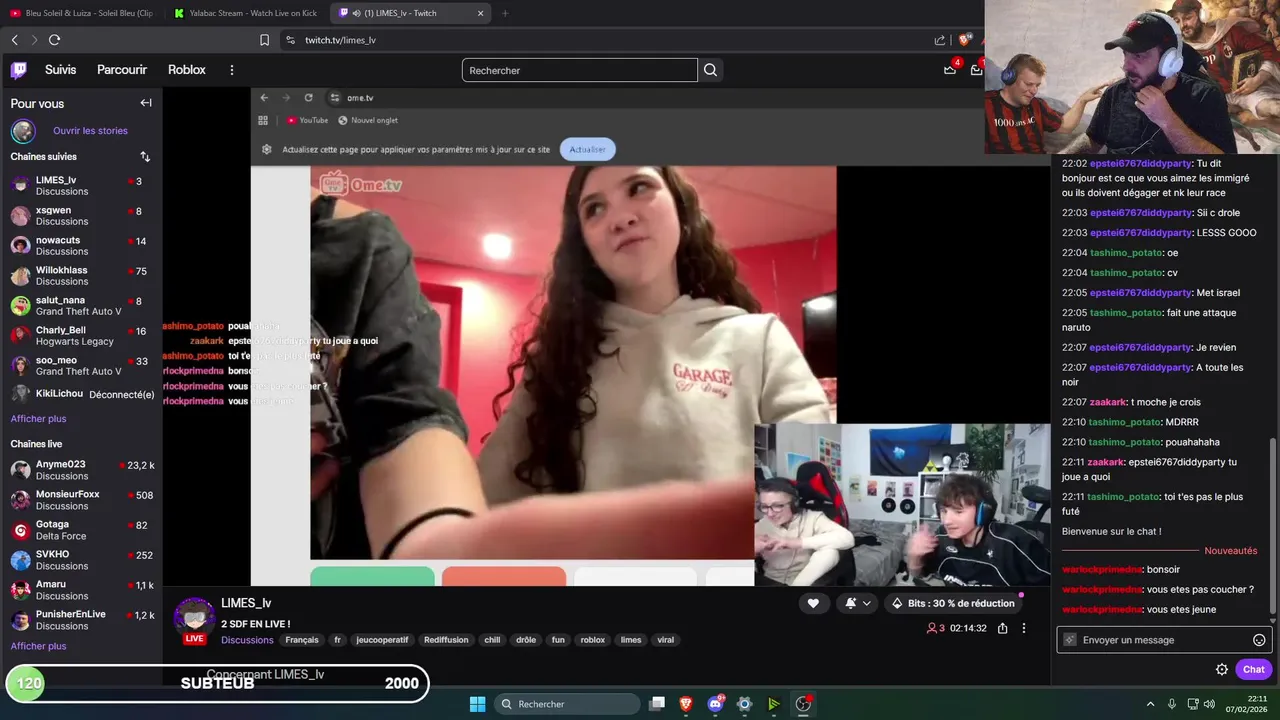Viewport: 1280px width, 720px height.
Task: Open Anyme023 live channel
Action: tap(81, 470)
